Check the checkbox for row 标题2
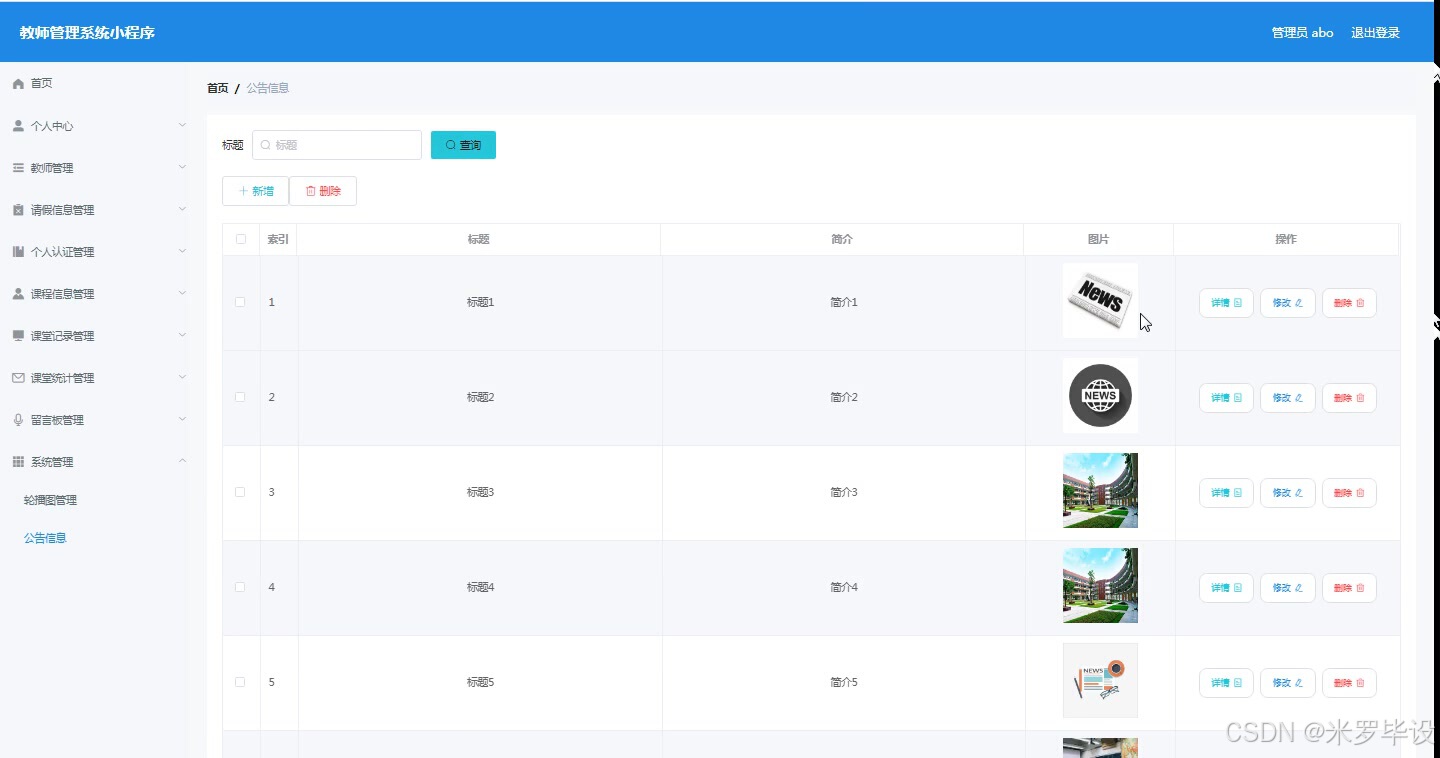The image size is (1440, 758). pos(240,397)
